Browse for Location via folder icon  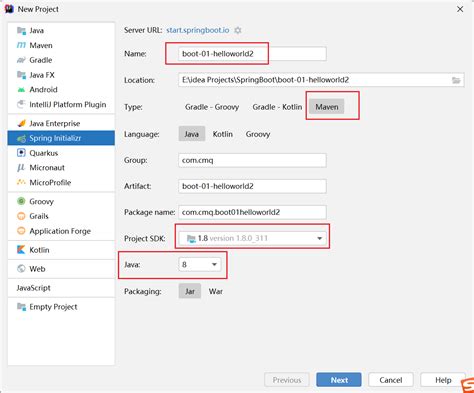click(x=456, y=80)
